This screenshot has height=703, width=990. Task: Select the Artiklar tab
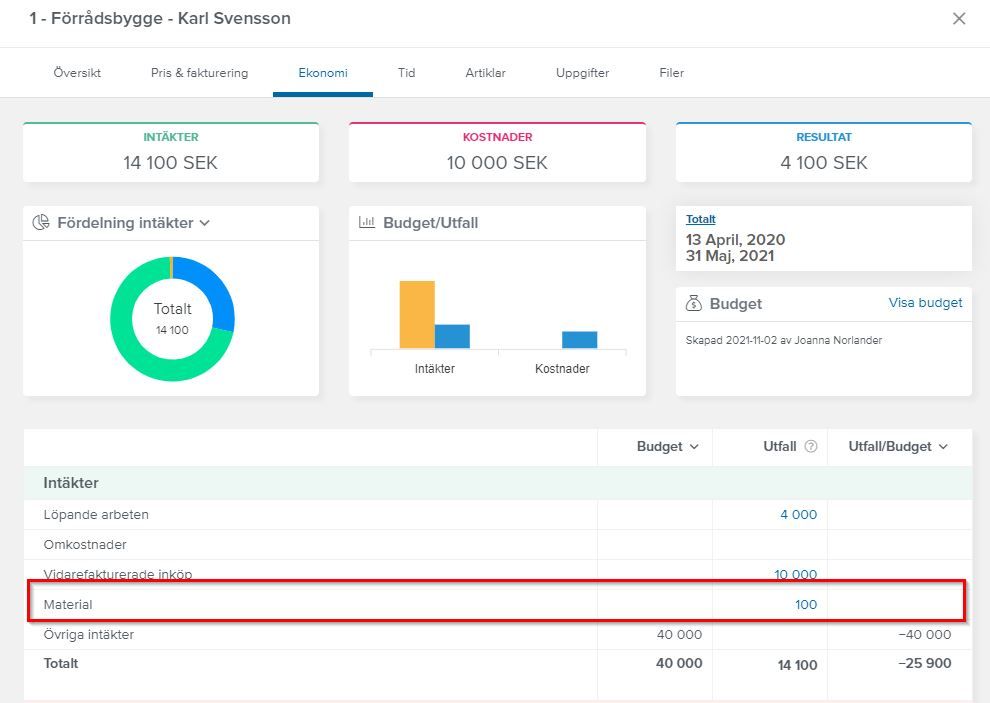486,73
